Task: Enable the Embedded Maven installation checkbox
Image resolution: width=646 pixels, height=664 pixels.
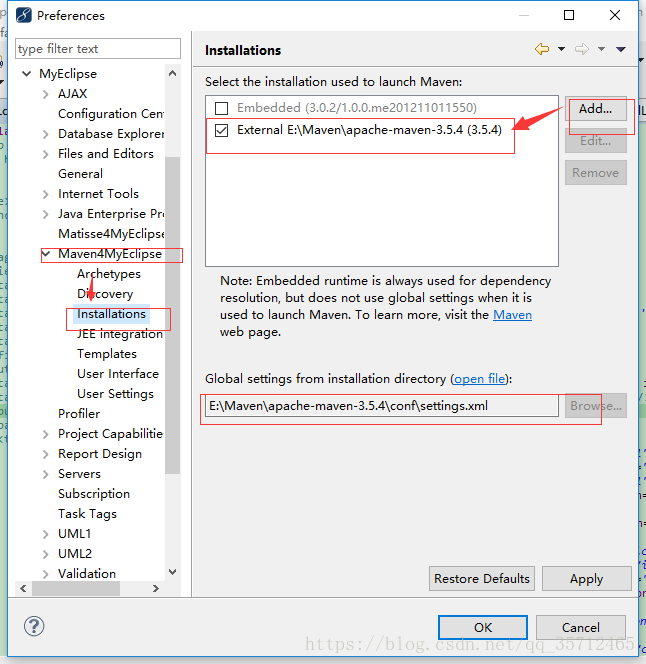Action: pyautogui.click(x=221, y=108)
